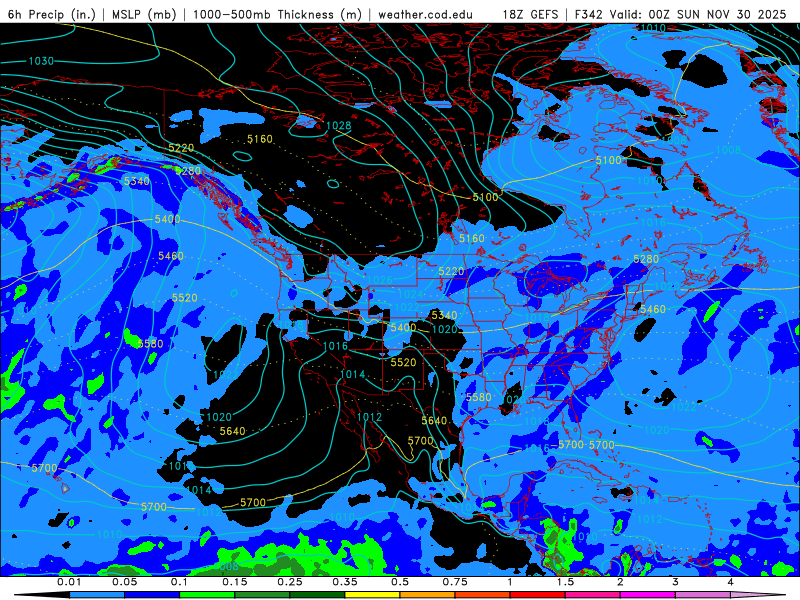The height and width of the screenshot is (600, 800).
Task: Click the '6h Precip (in.)' header text
Action: [52, 14]
